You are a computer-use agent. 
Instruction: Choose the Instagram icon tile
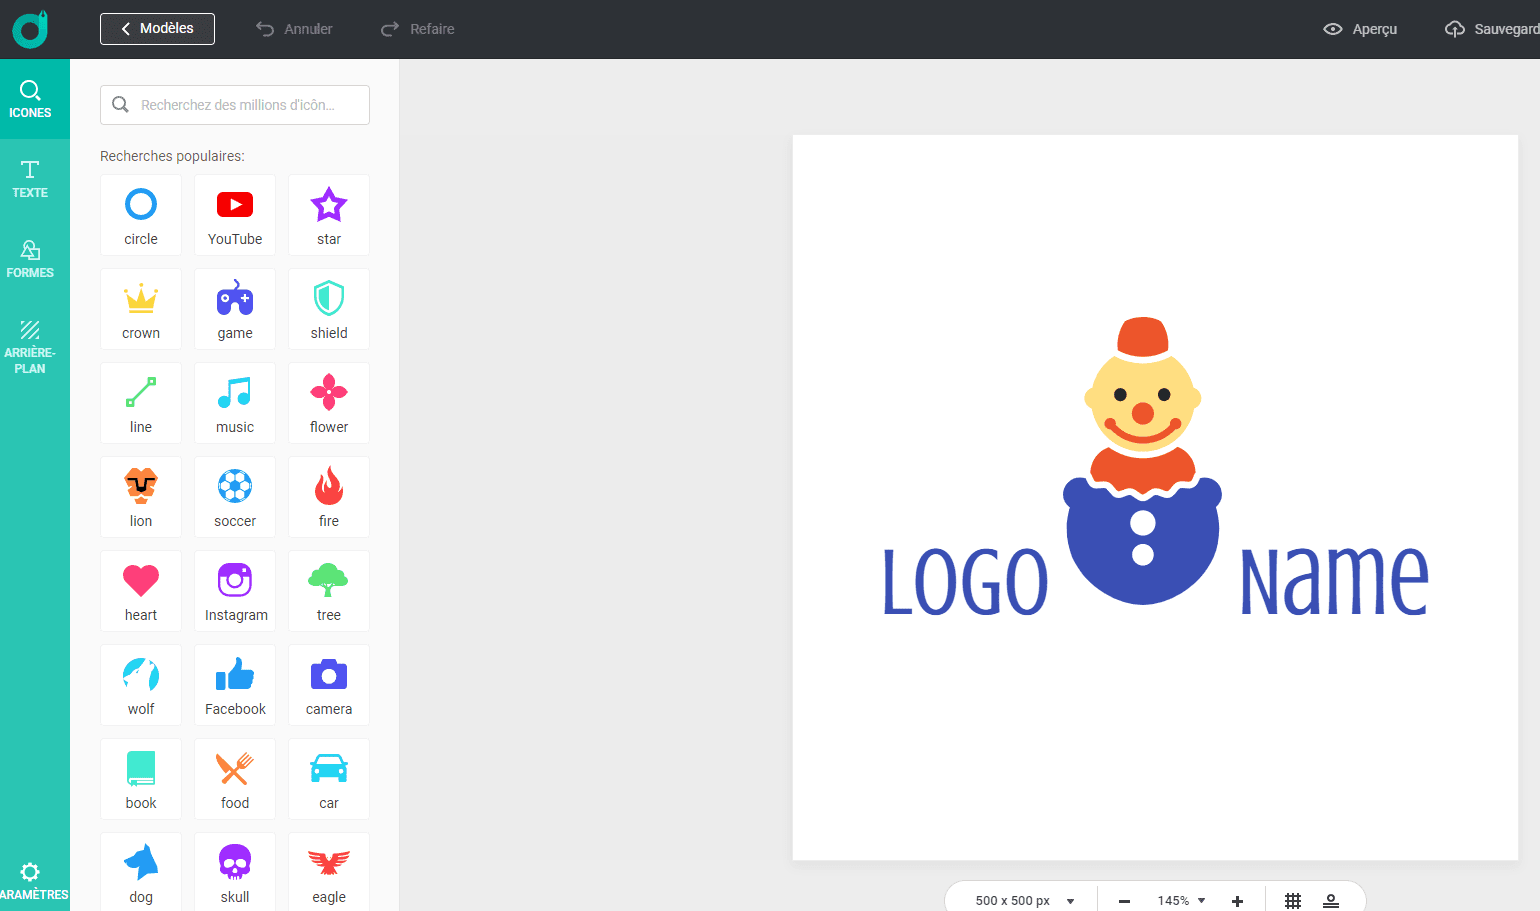point(235,591)
